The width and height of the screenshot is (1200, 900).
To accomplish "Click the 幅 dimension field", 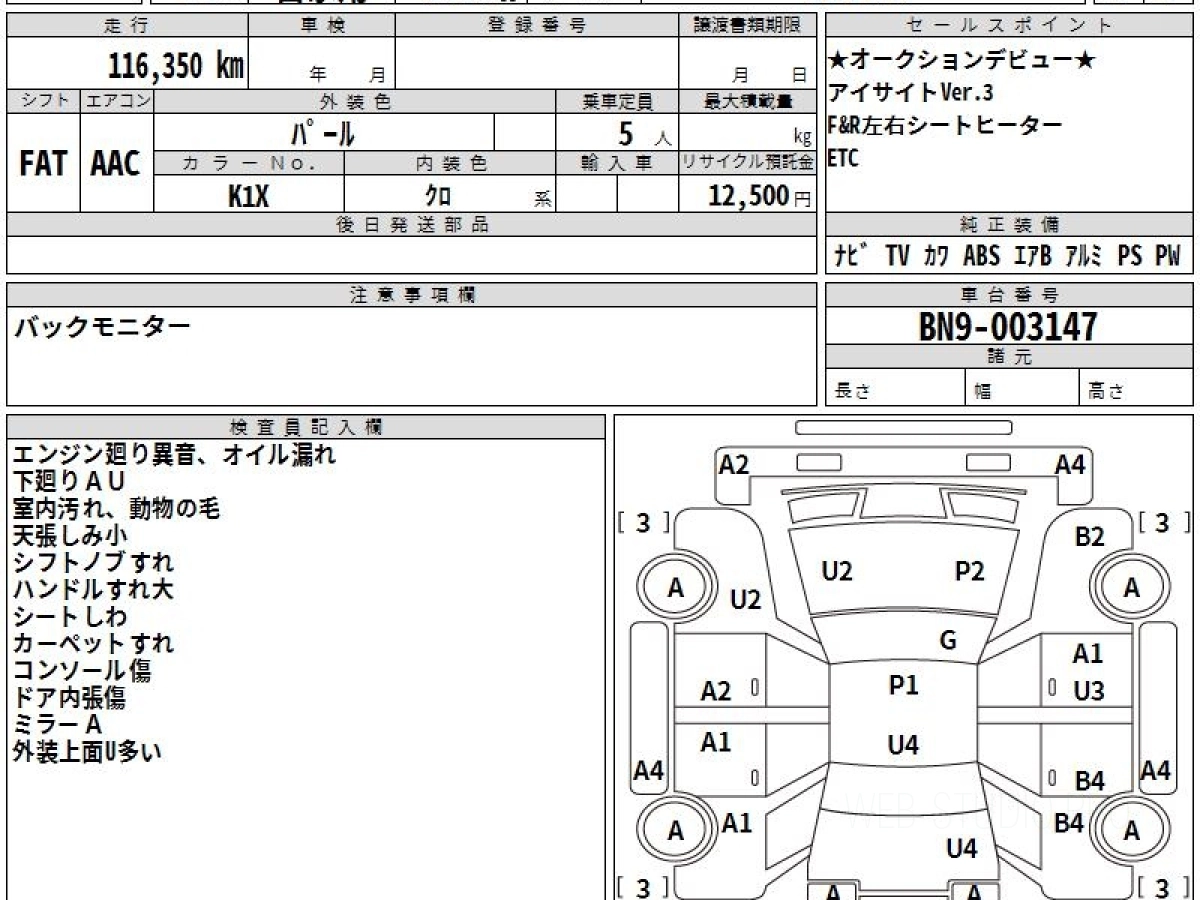I will [x=1022, y=387].
